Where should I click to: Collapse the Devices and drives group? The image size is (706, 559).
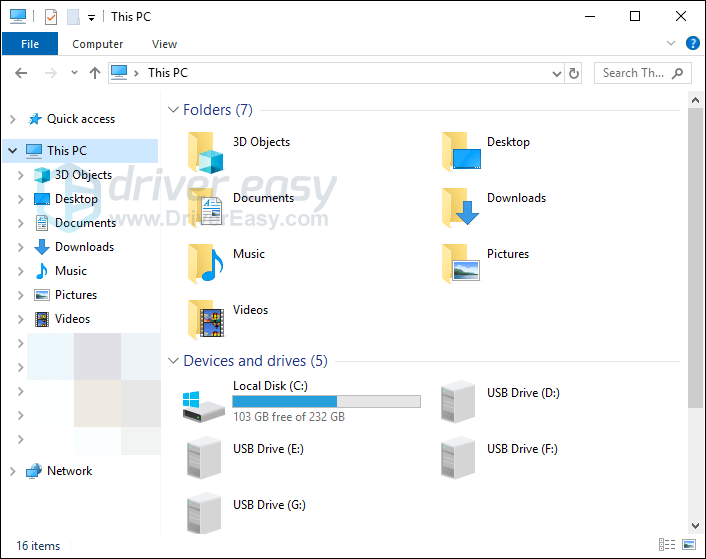pyautogui.click(x=174, y=361)
